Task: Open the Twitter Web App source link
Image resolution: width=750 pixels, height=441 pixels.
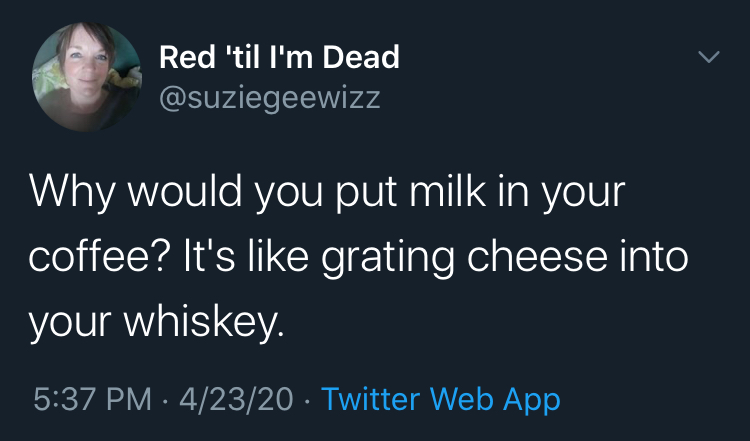Action: [x=441, y=400]
